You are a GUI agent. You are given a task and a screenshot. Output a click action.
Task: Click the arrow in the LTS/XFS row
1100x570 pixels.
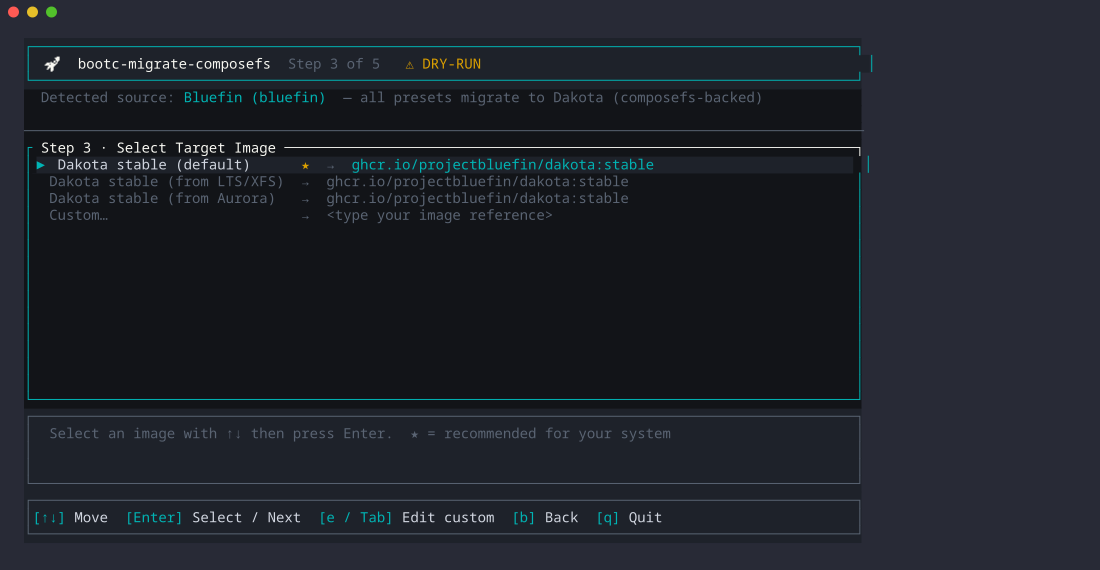pos(305,183)
